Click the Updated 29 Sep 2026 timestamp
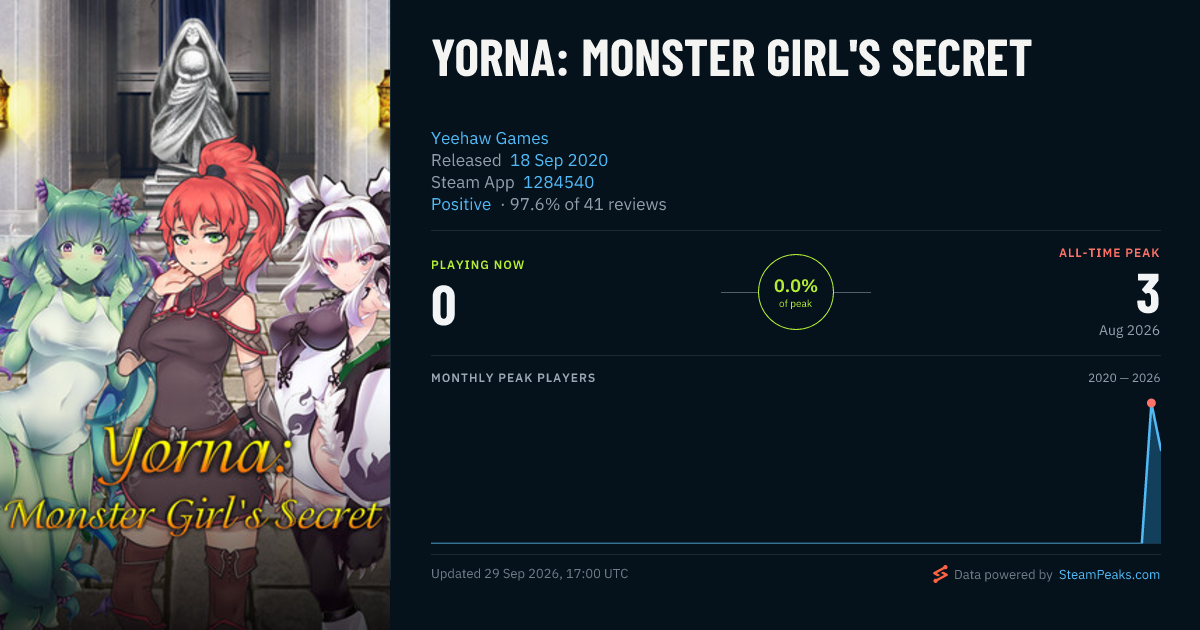1200x630 pixels. tap(530, 574)
